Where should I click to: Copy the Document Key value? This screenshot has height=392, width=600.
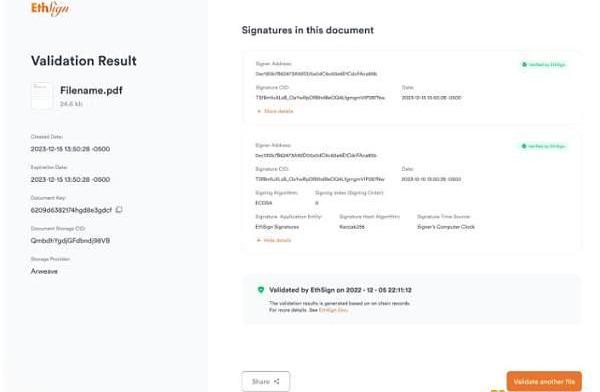coord(119,209)
